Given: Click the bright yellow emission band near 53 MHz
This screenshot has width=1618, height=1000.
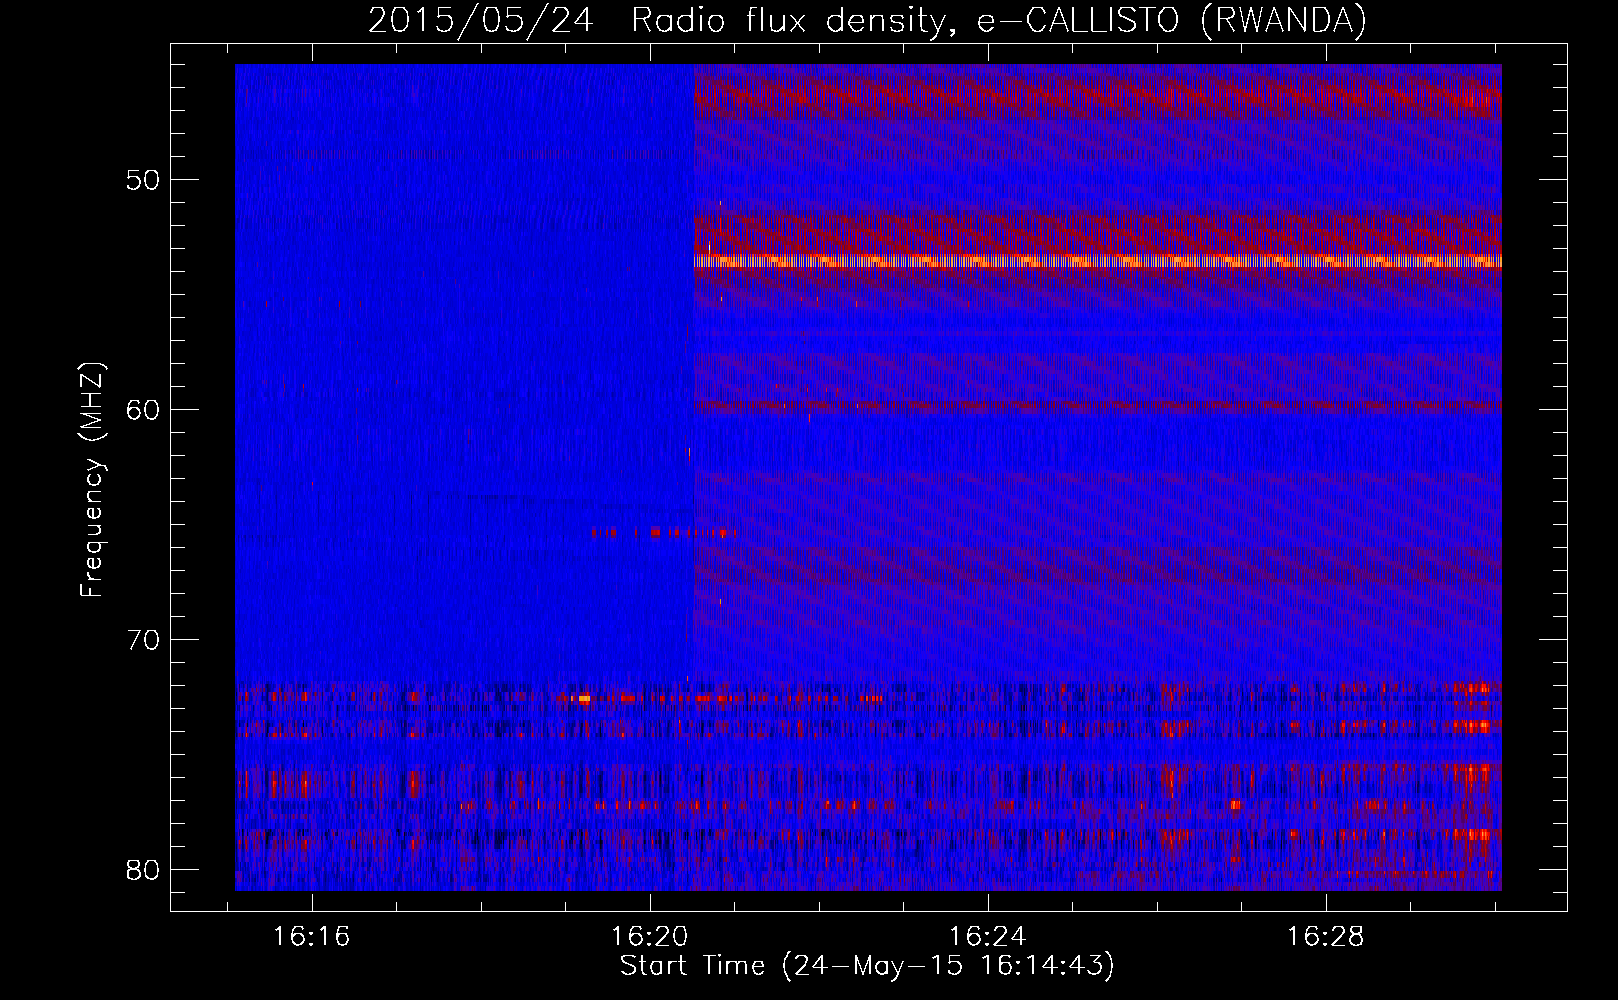Looking at the screenshot, I should point(1098,261).
